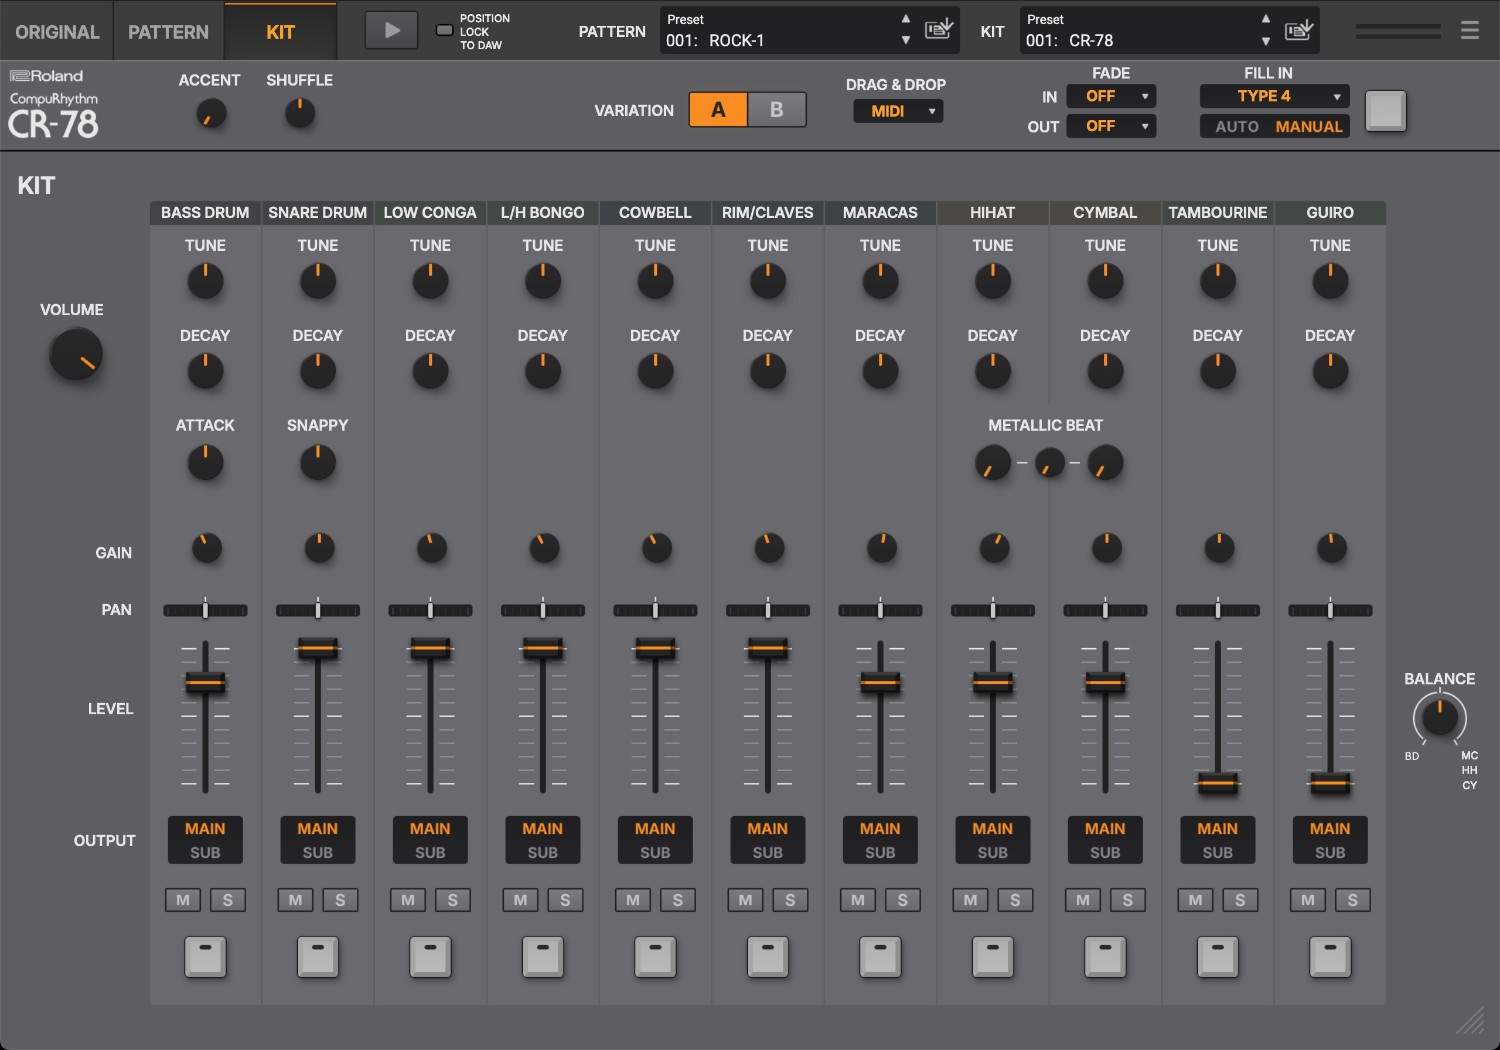Switch to the ORIGINAL tab
This screenshot has width=1500, height=1050.
pos(56,30)
